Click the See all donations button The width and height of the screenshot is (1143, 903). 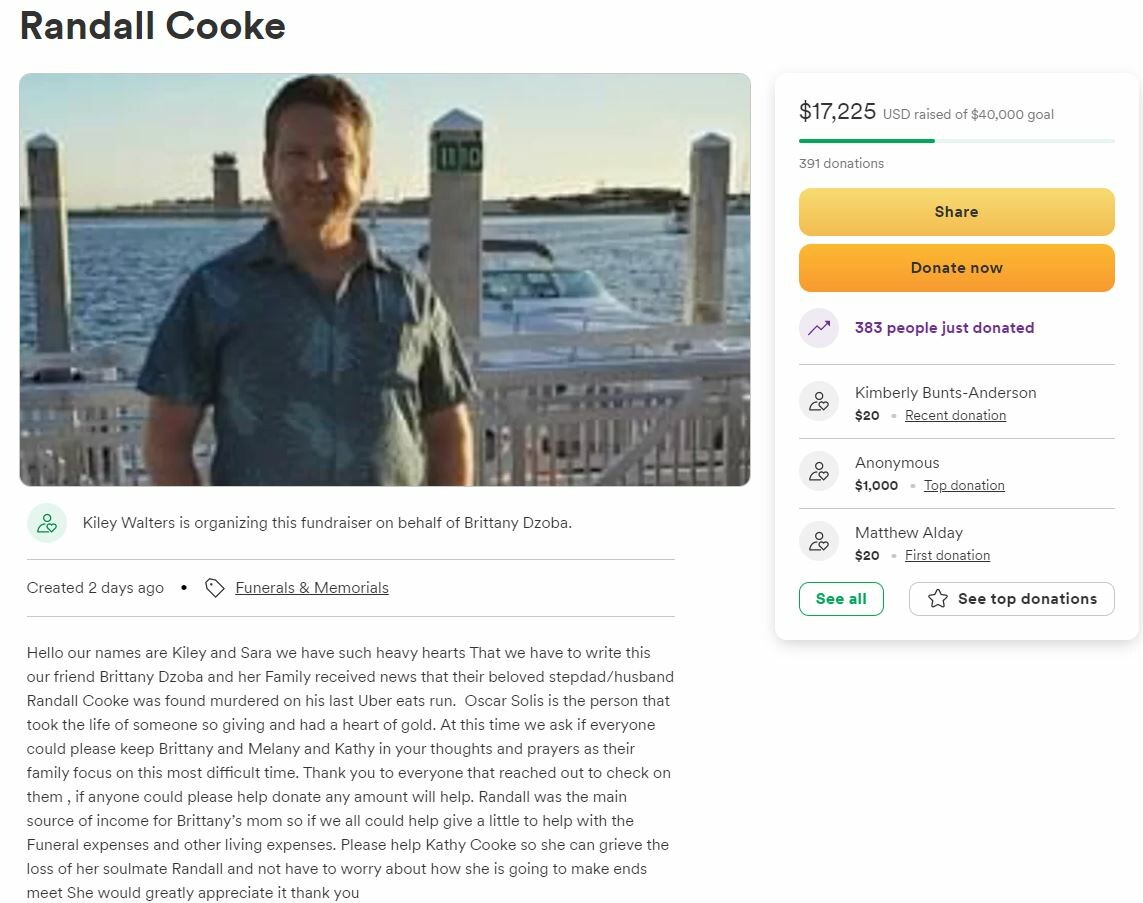(x=841, y=598)
